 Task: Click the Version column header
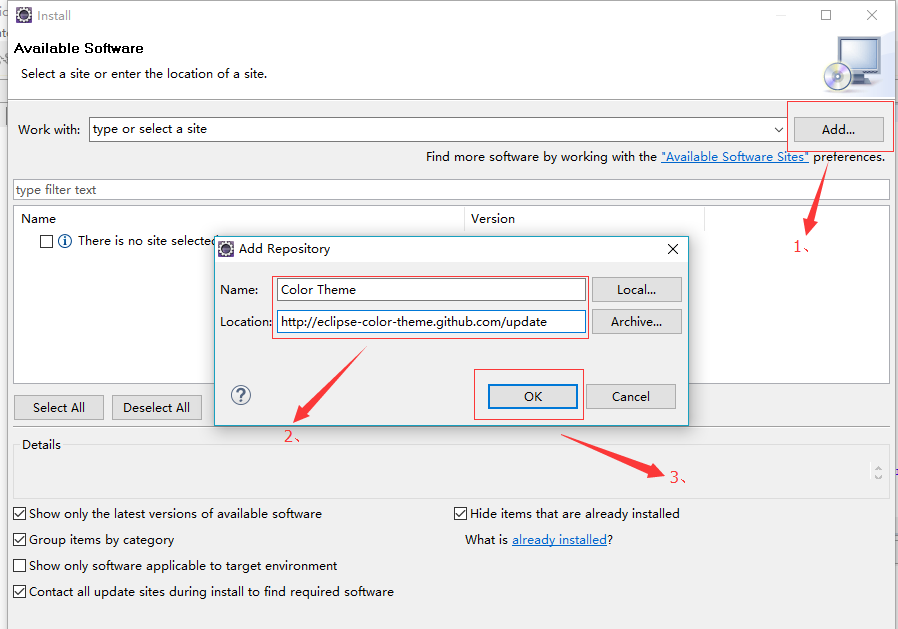pos(584,219)
